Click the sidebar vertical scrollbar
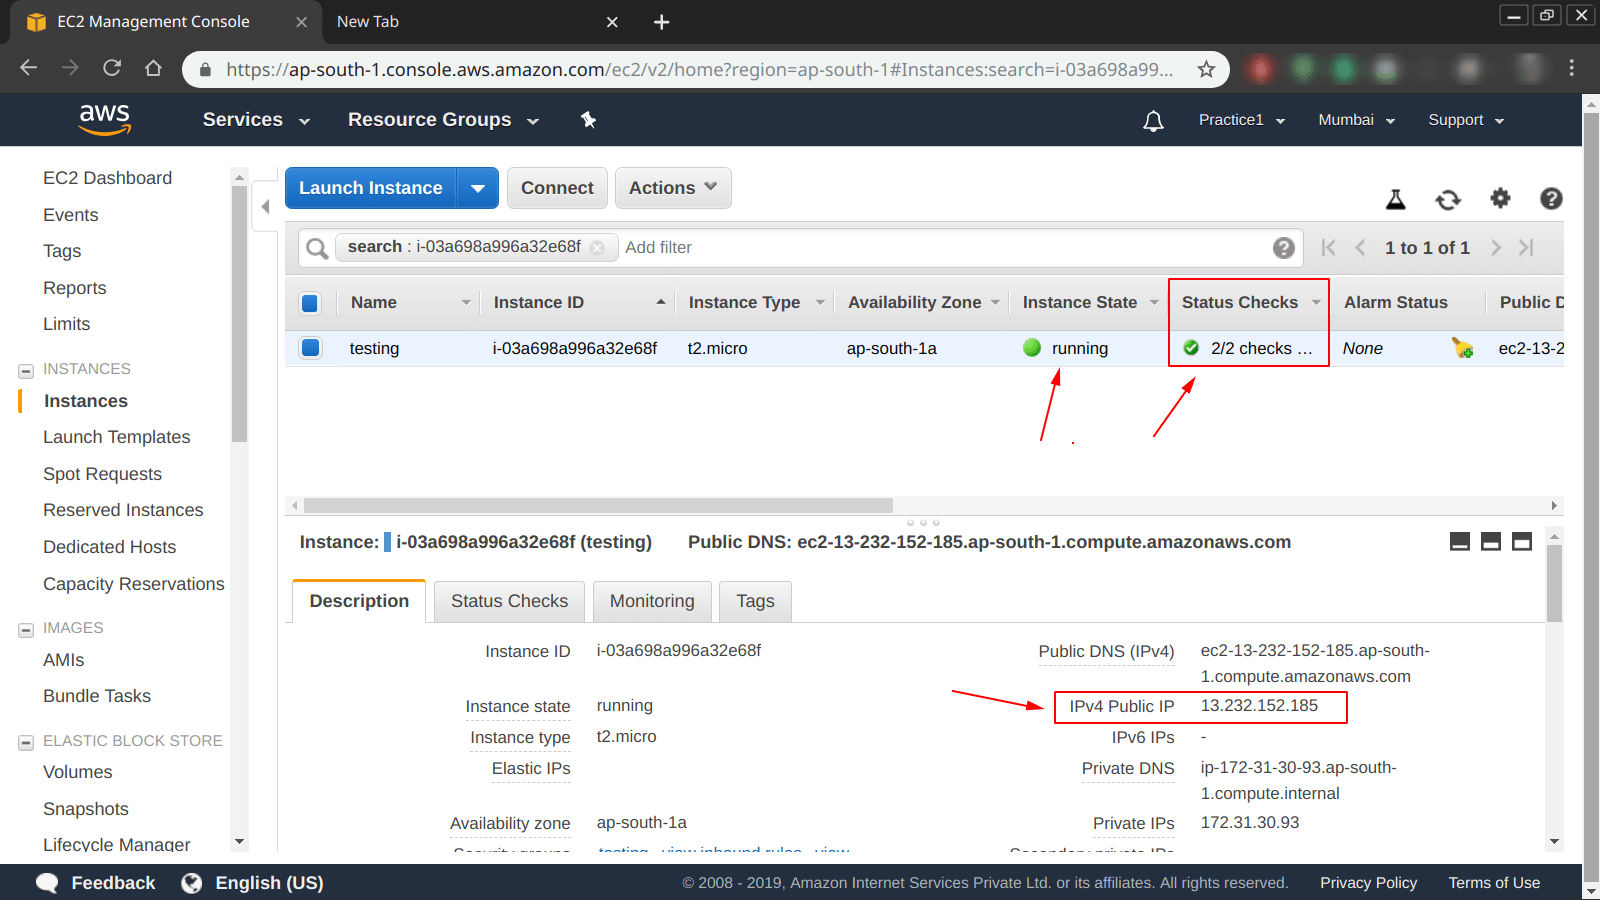This screenshot has height=900, width=1600. tap(239, 313)
